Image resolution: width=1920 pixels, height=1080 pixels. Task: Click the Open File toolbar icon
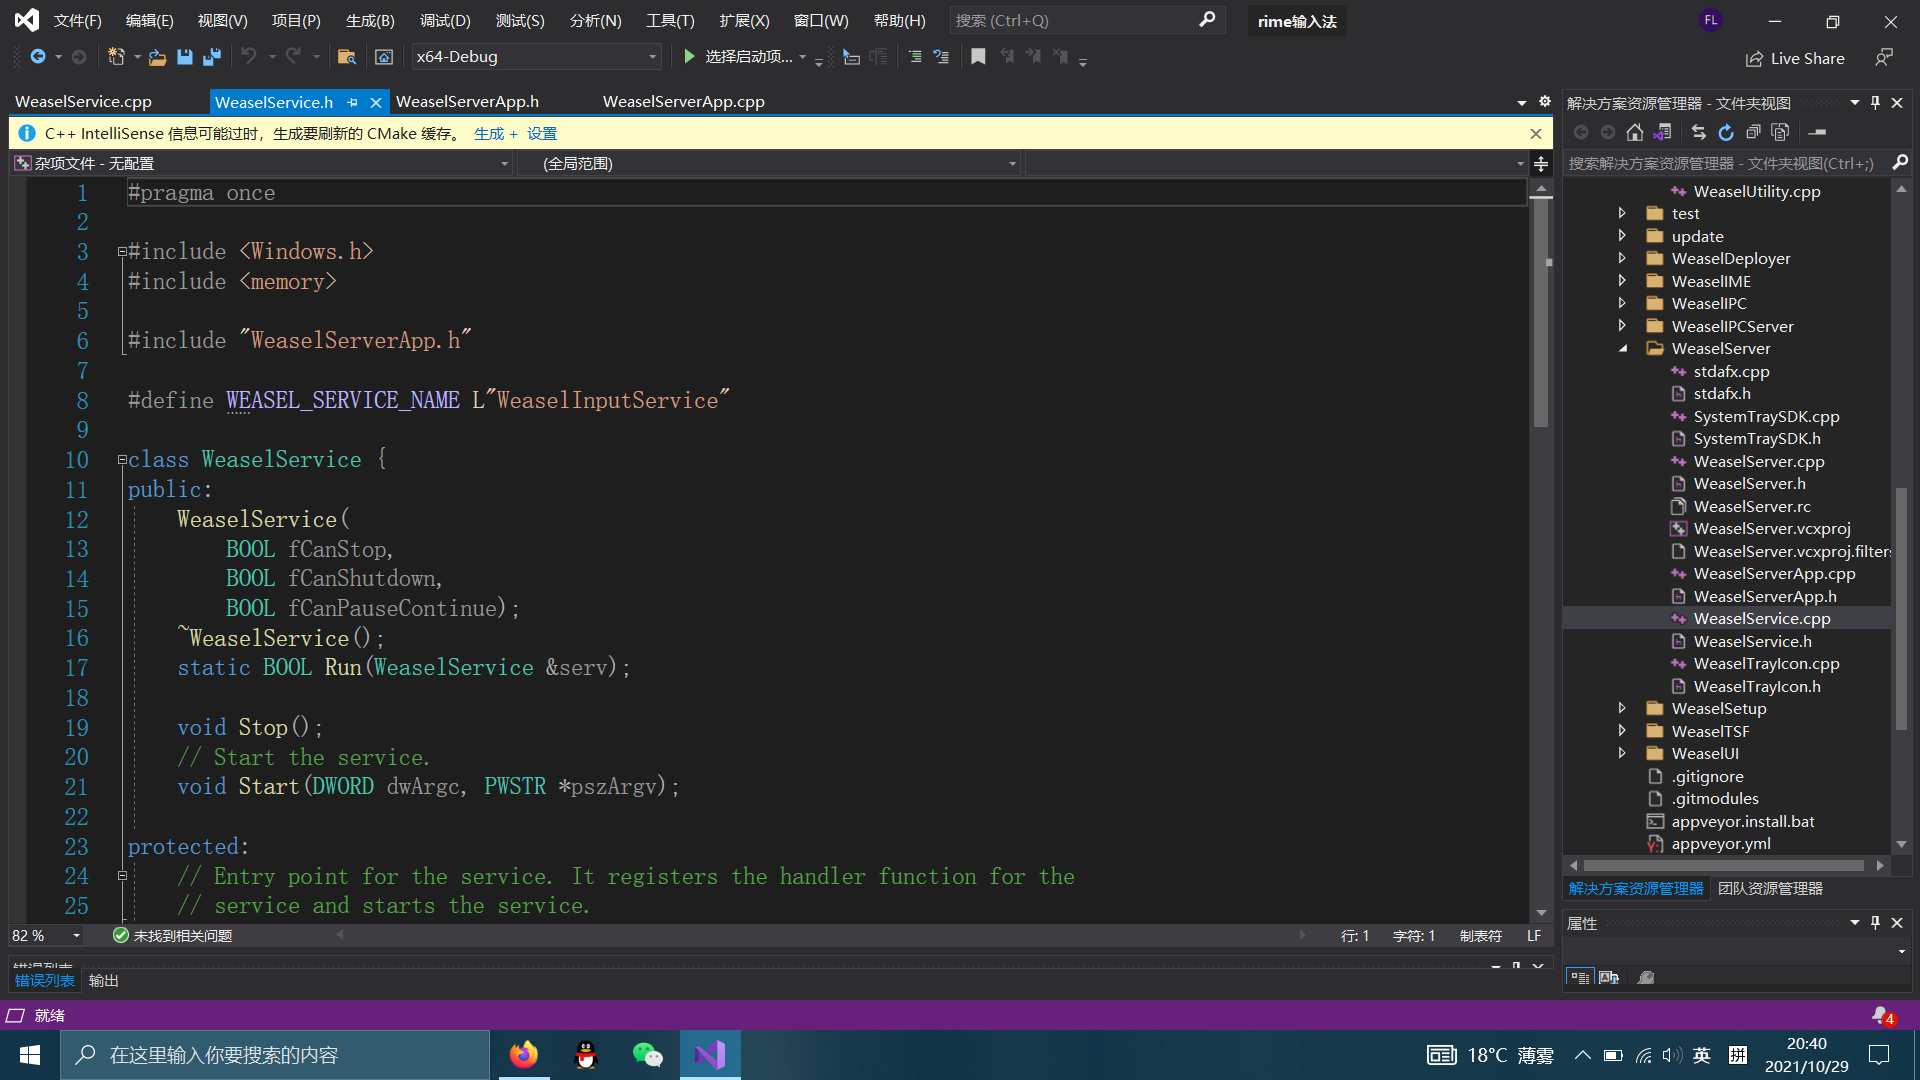tap(157, 57)
